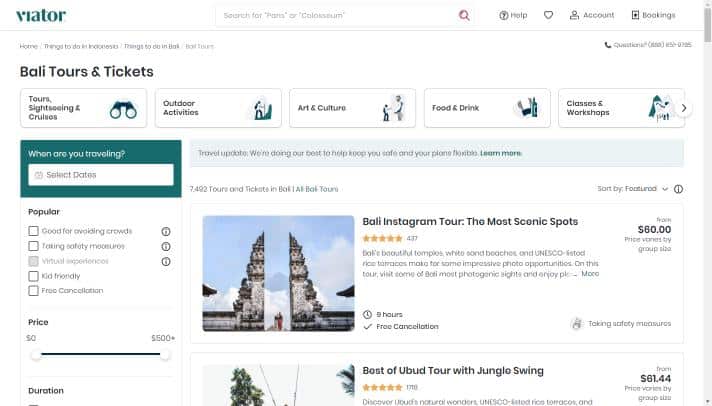Click the Classes & Workshops illustration icon
Screen dimensions: 712x406
tap(660, 108)
